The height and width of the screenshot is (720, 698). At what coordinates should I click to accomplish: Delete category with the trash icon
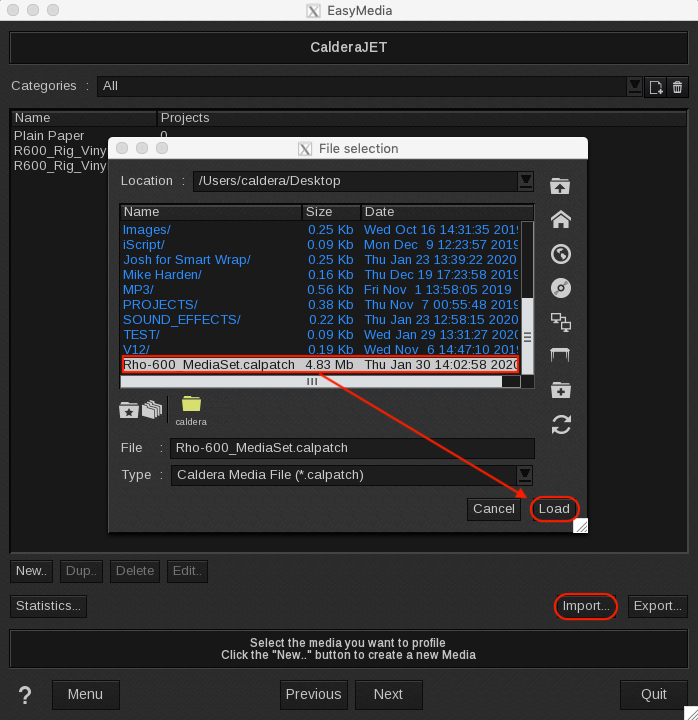pyautogui.click(x=677, y=87)
